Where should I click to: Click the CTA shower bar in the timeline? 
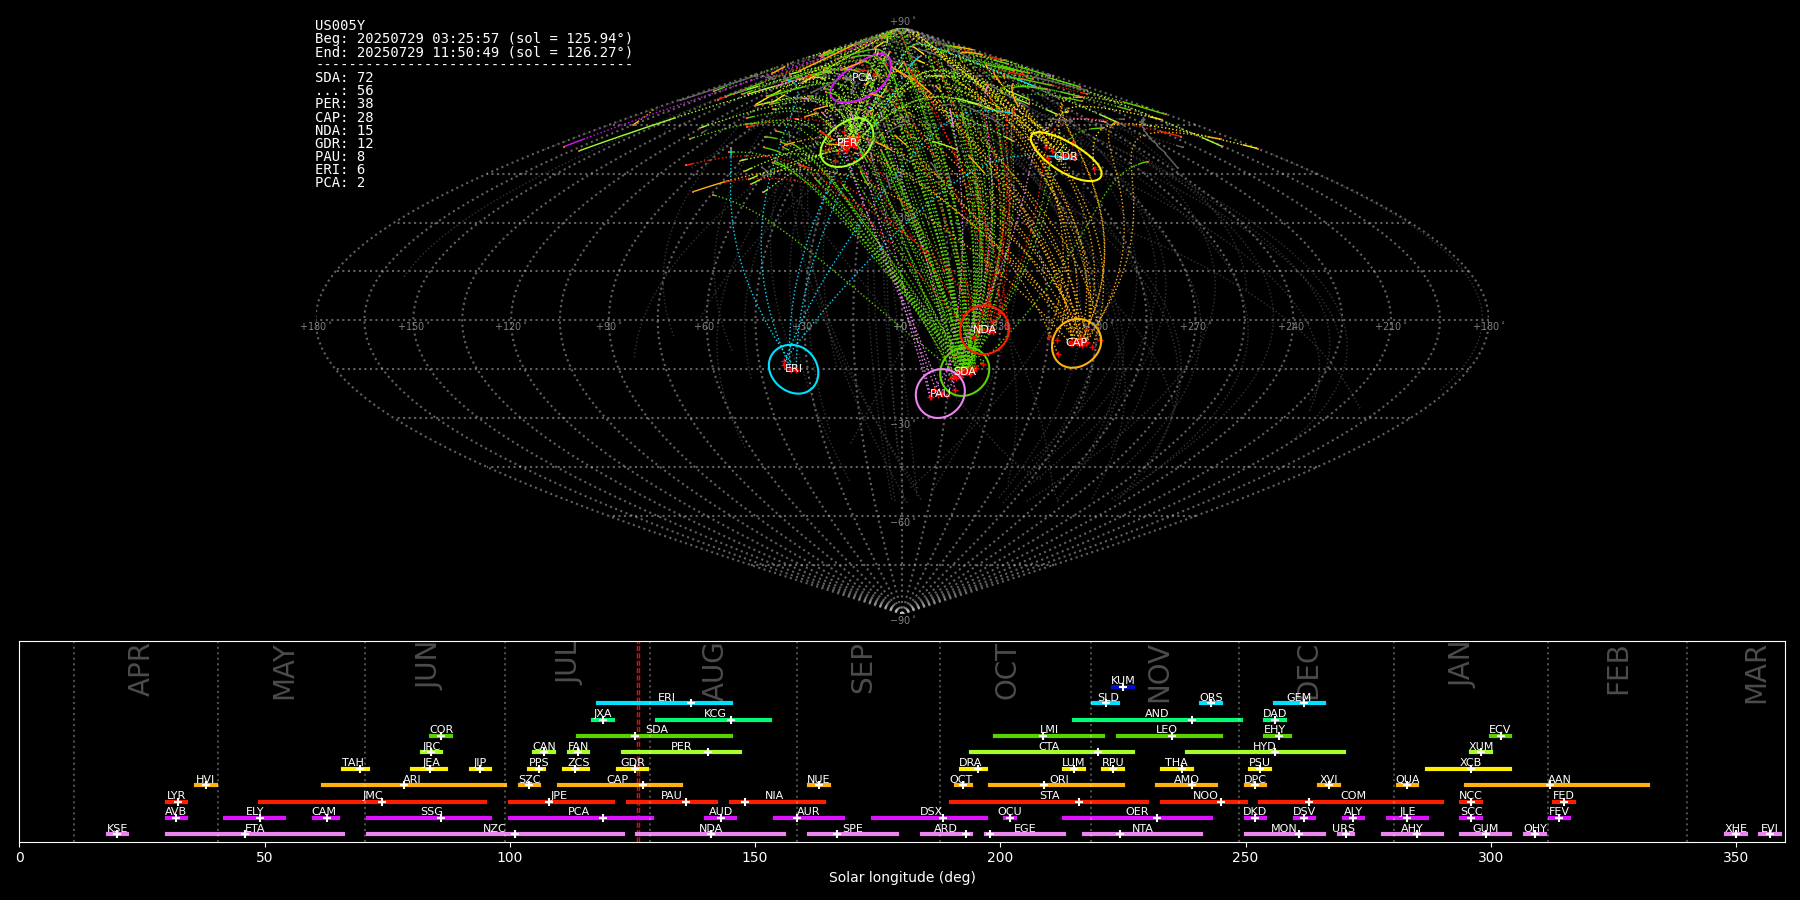pos(1052,752)
